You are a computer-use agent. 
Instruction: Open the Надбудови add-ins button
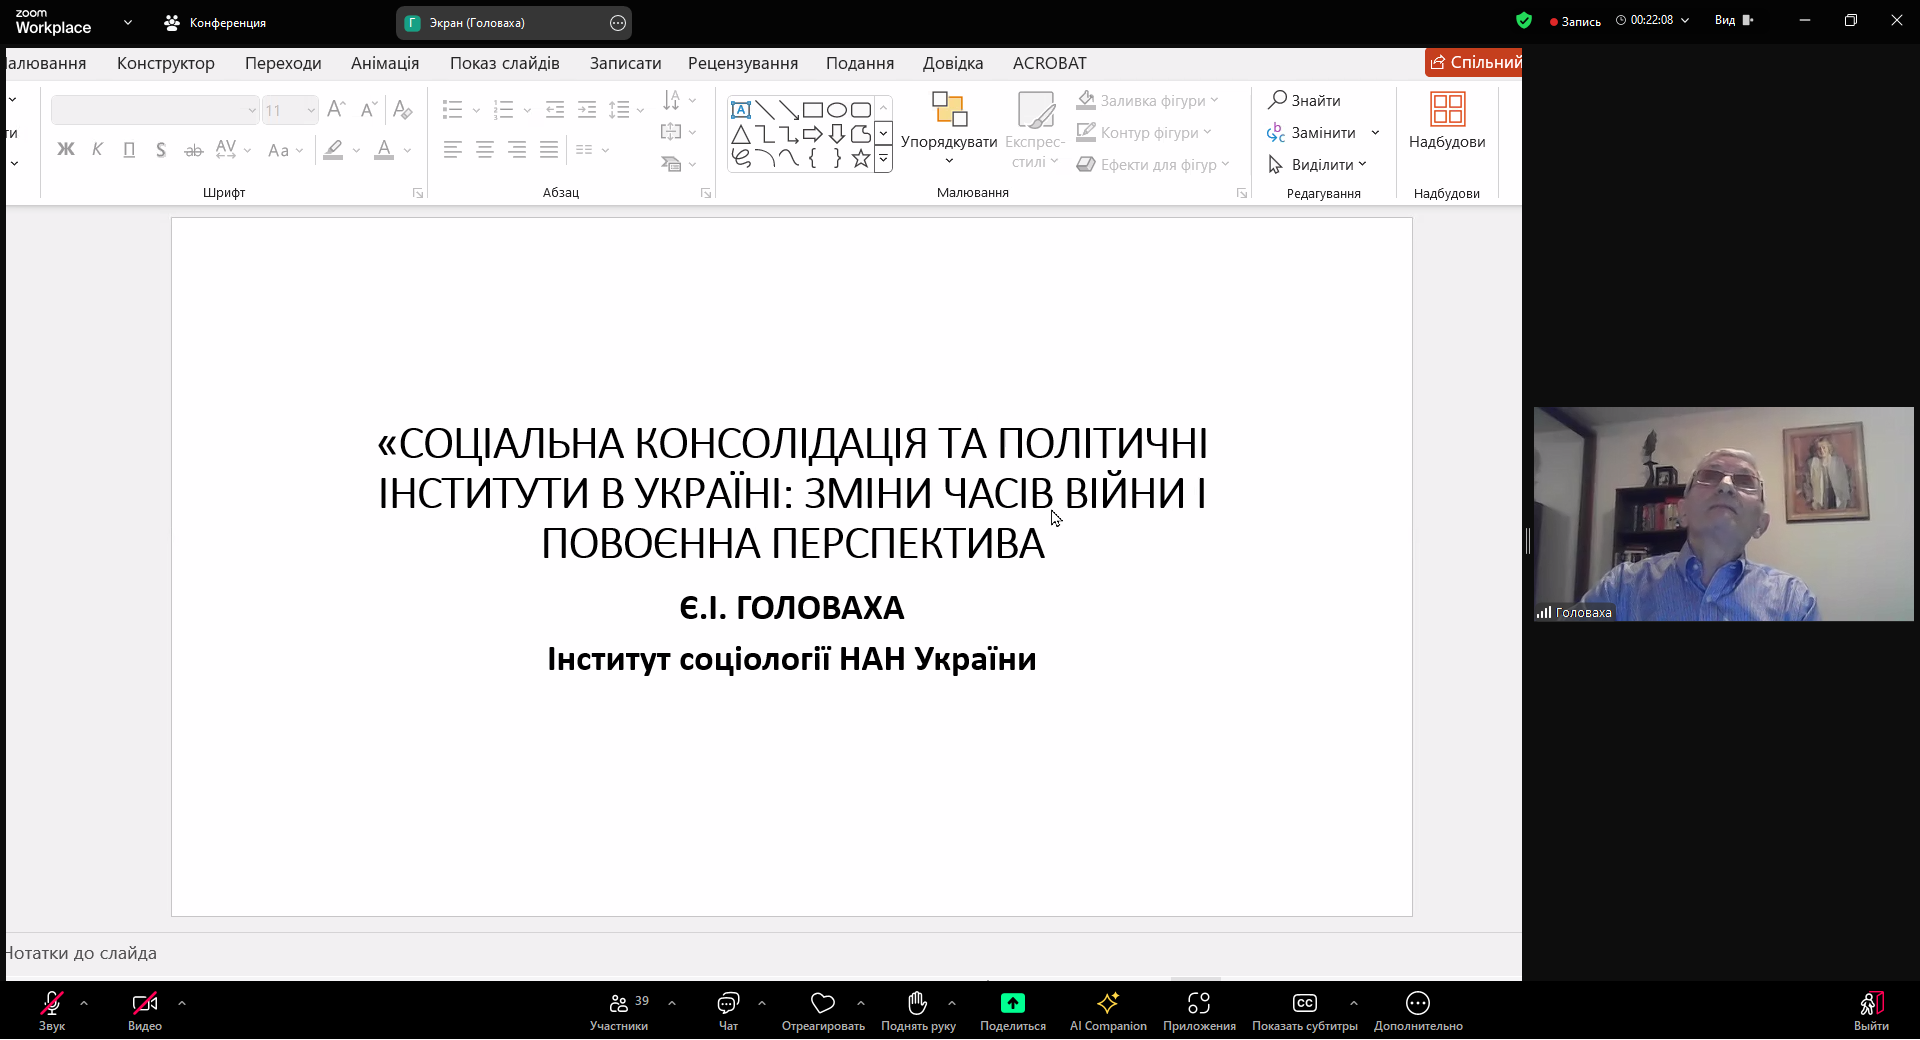(x=1447, y=122)
